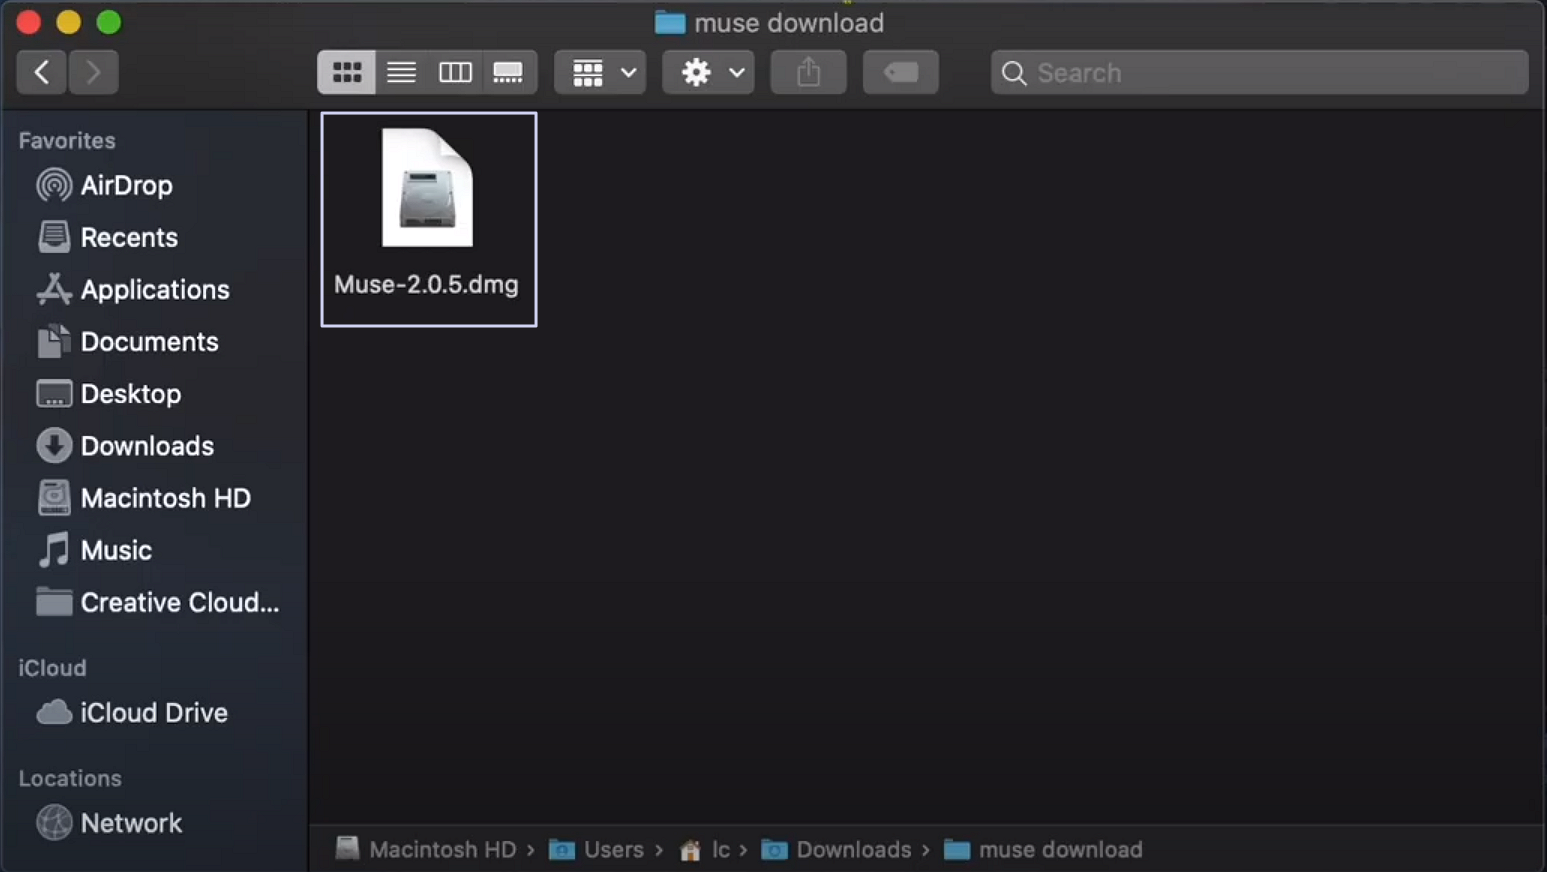Switch to column view
This screenshot has height=872, width=1547.
coord(455,72)
